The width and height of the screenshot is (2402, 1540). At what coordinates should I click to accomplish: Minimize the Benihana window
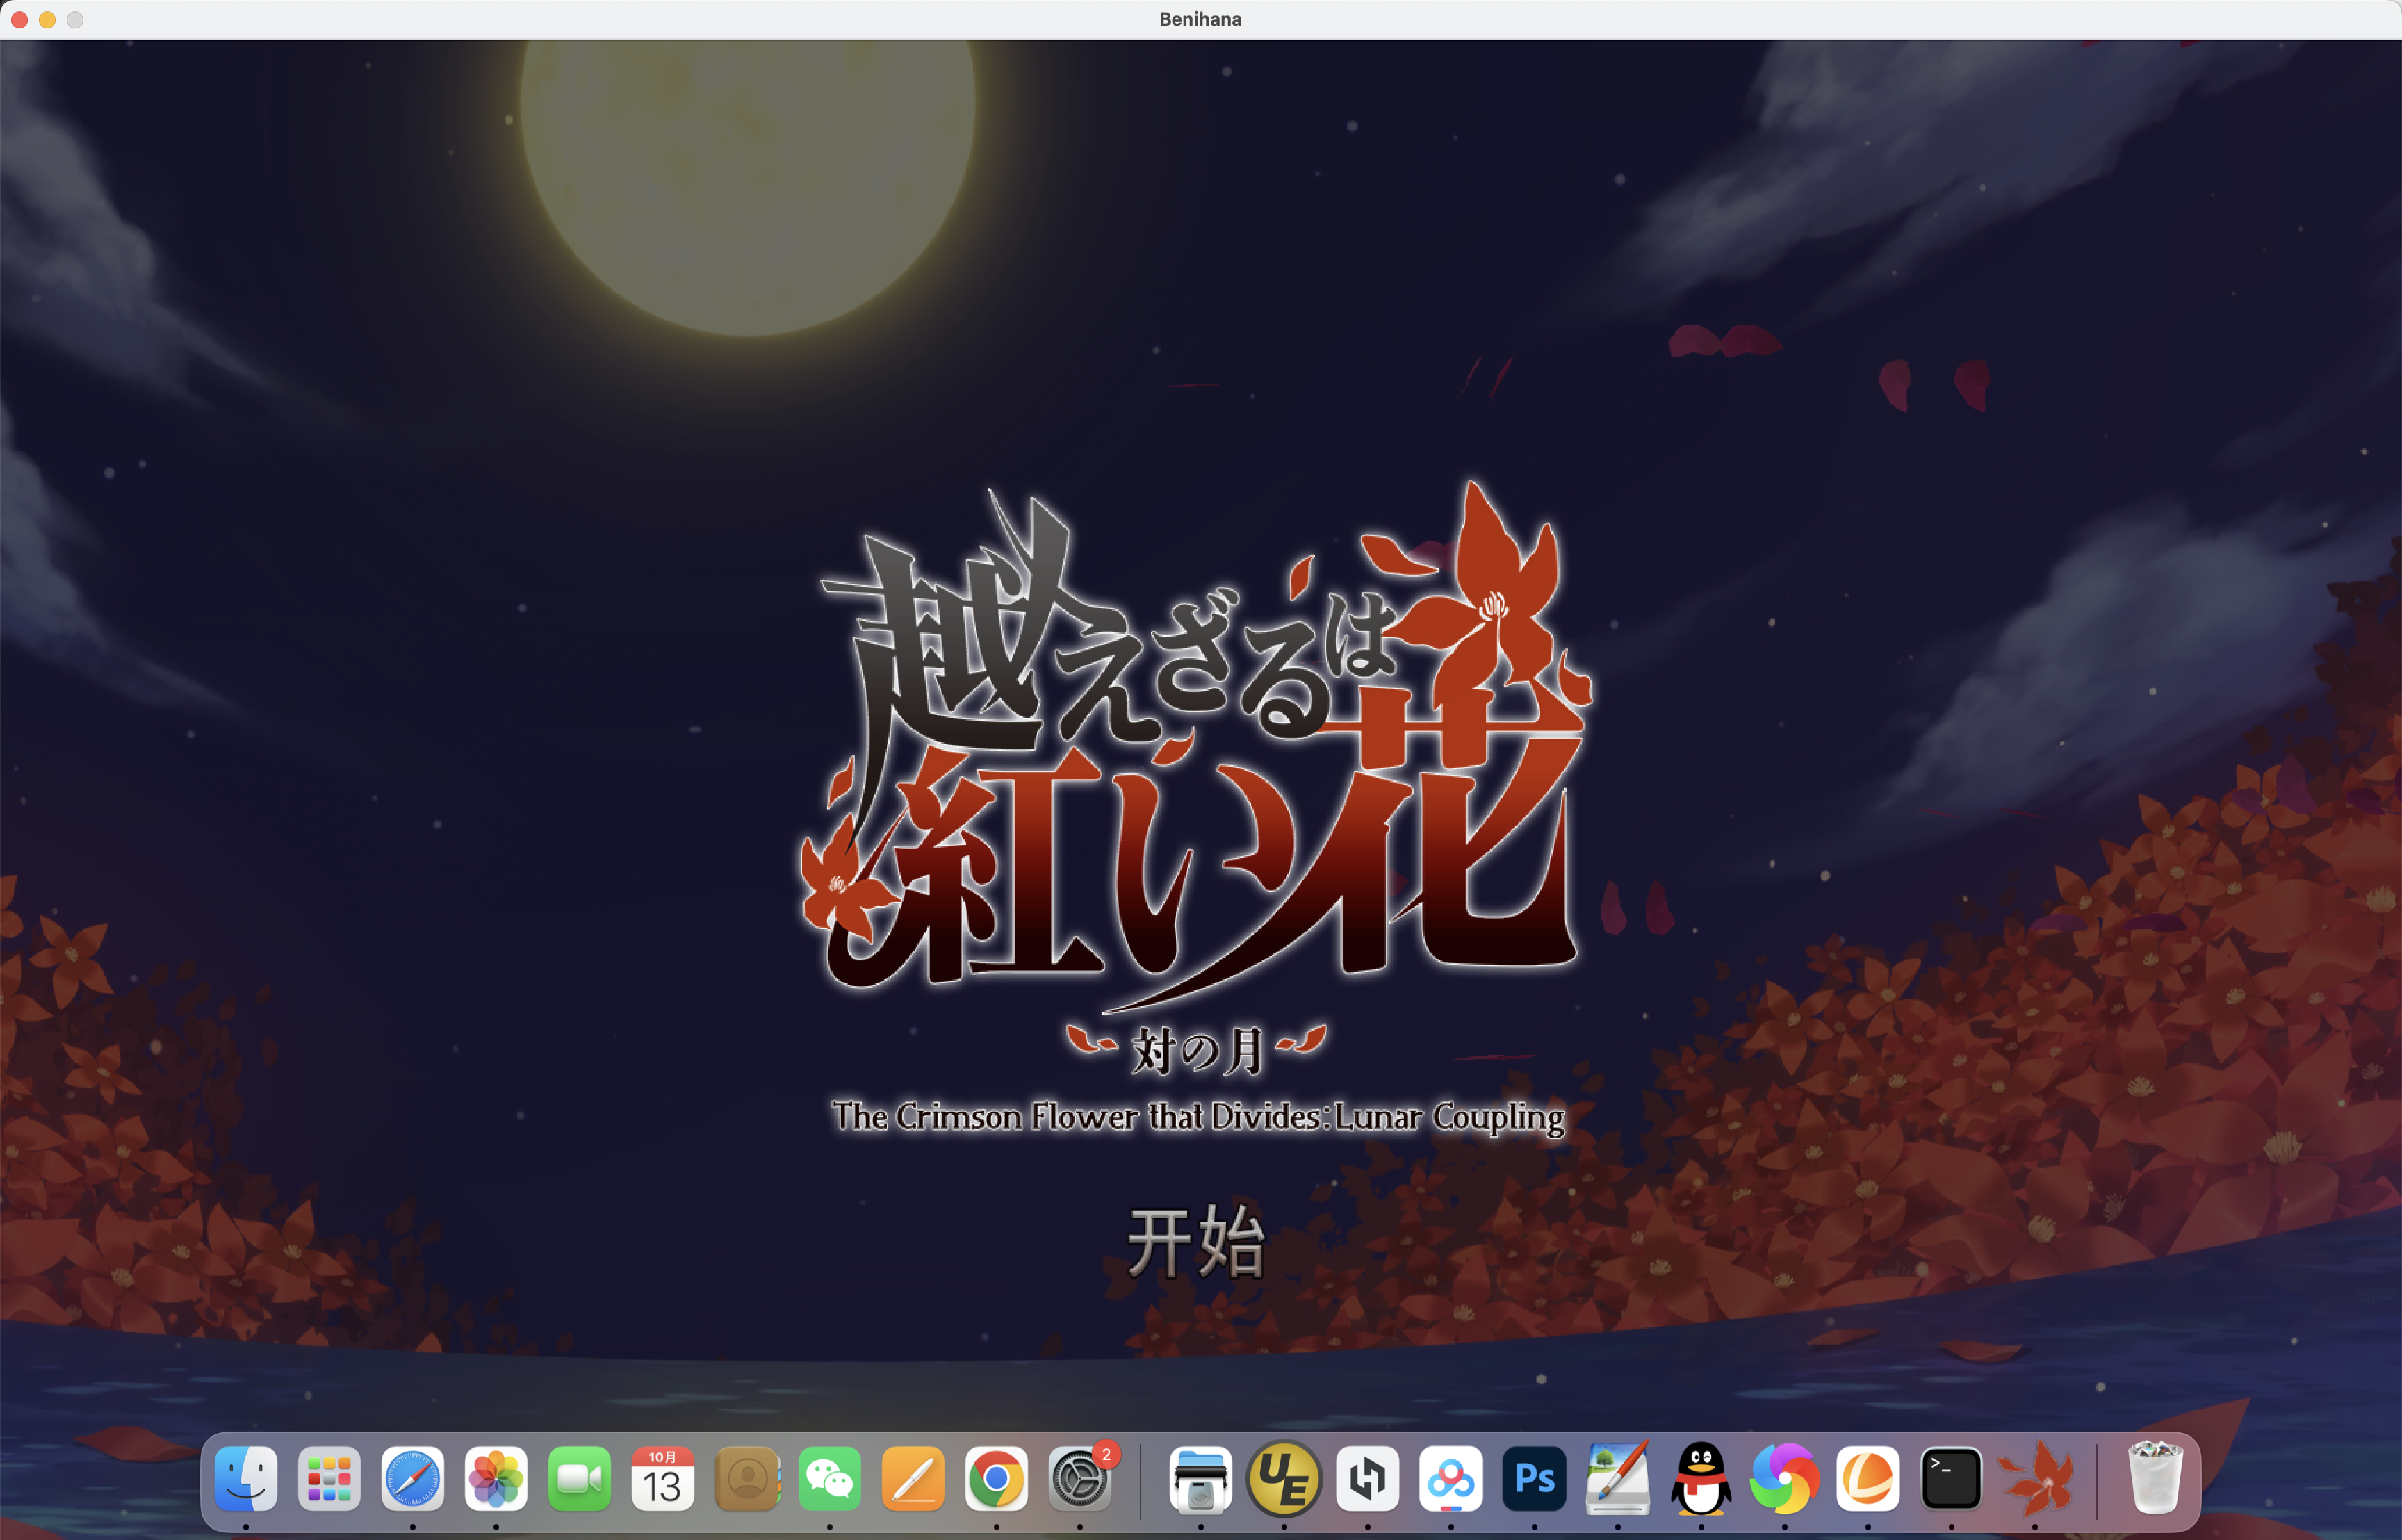coord(47,19)
